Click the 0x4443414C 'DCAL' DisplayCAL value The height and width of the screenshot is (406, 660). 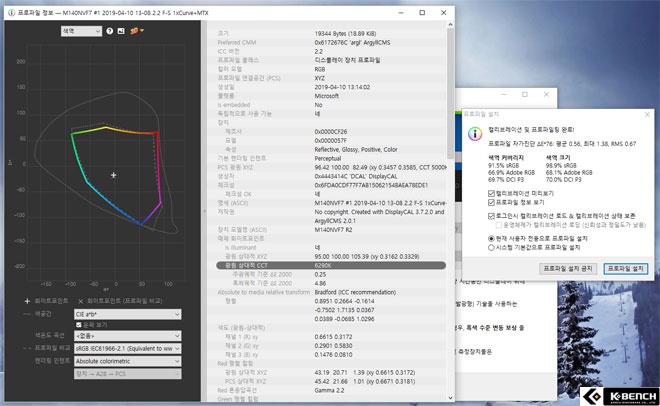356,176
